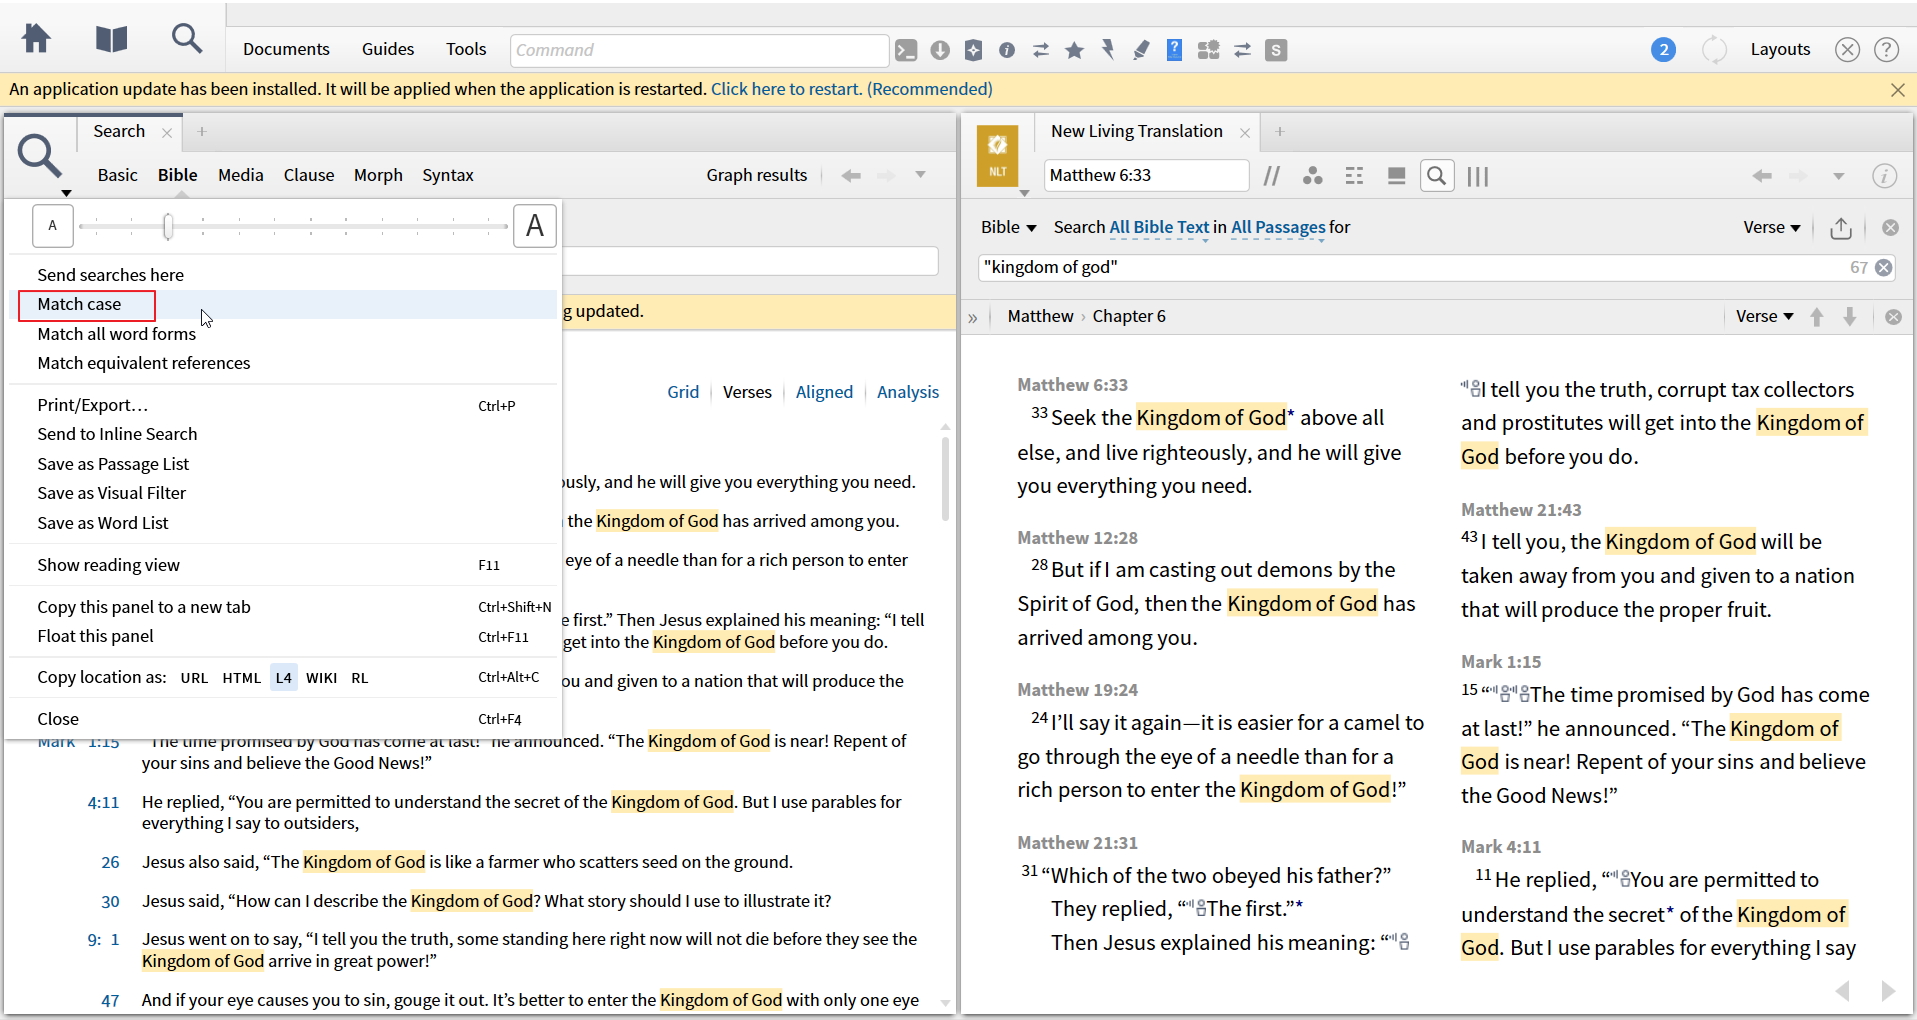Click the star favorites toolbar icon
Viewport: 1917px width, 1020px height.
click(1074, 50)
